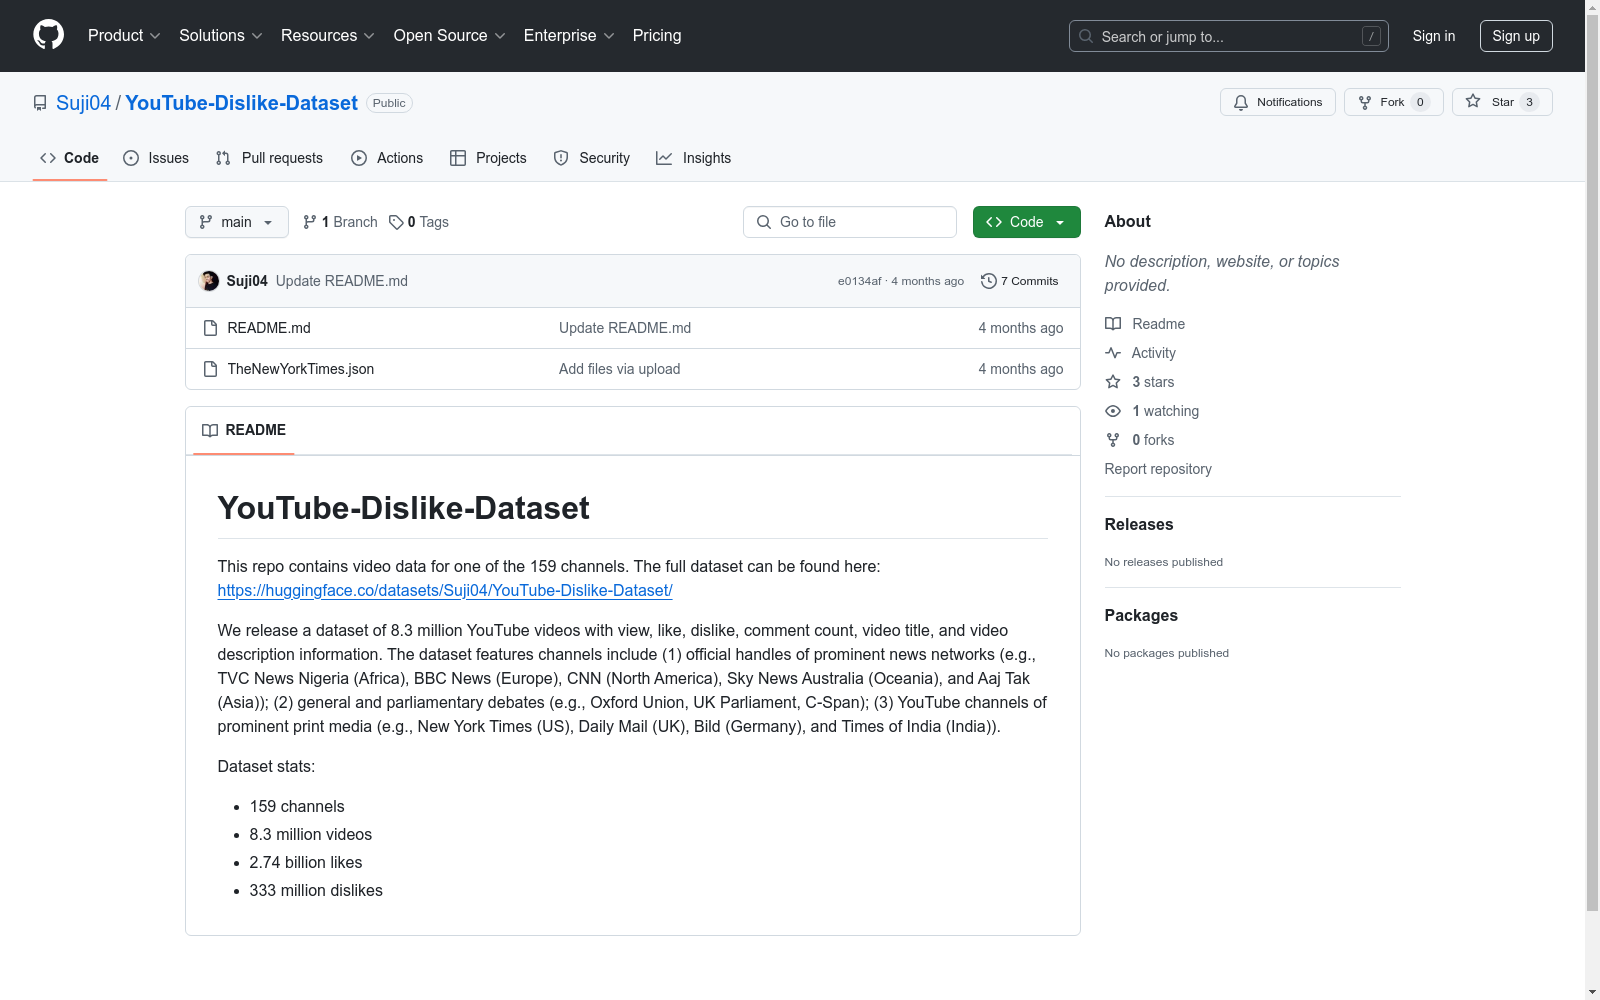
Task: Click the 2.74 billion likes bullet
Action: point(306,863)
